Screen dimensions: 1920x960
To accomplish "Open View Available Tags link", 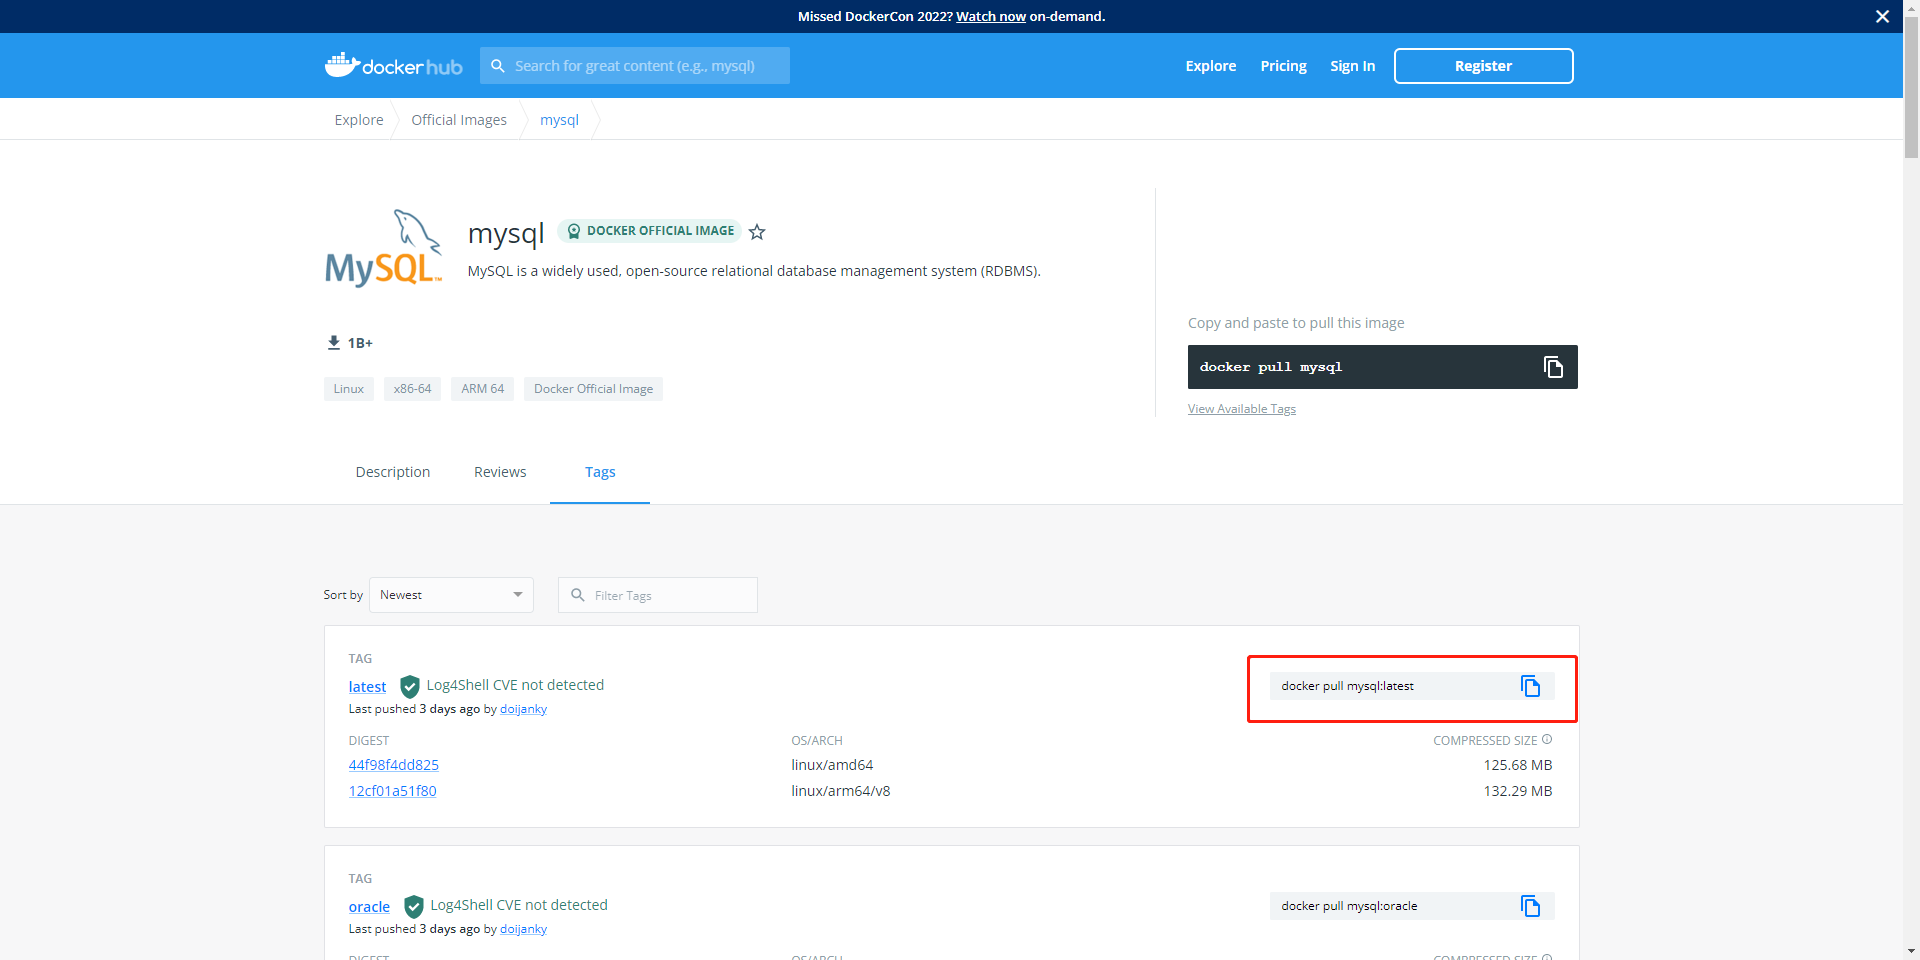I will [x=1242, y=409].
